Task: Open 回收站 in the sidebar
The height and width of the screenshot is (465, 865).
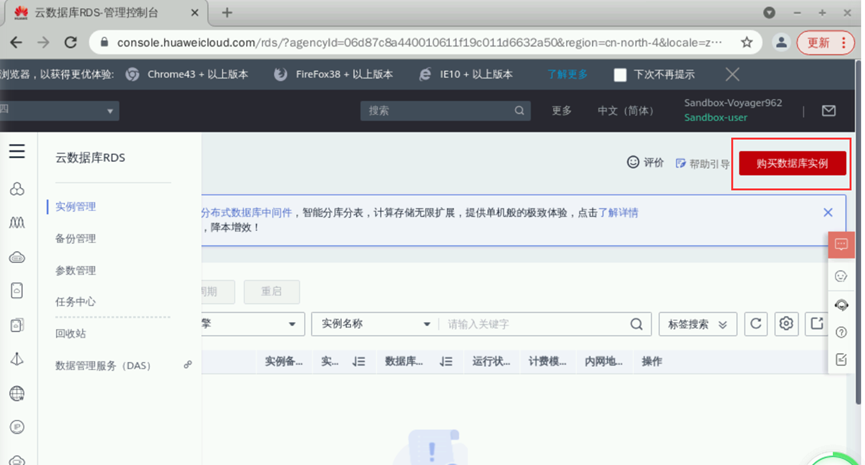Action: point(71,334)
